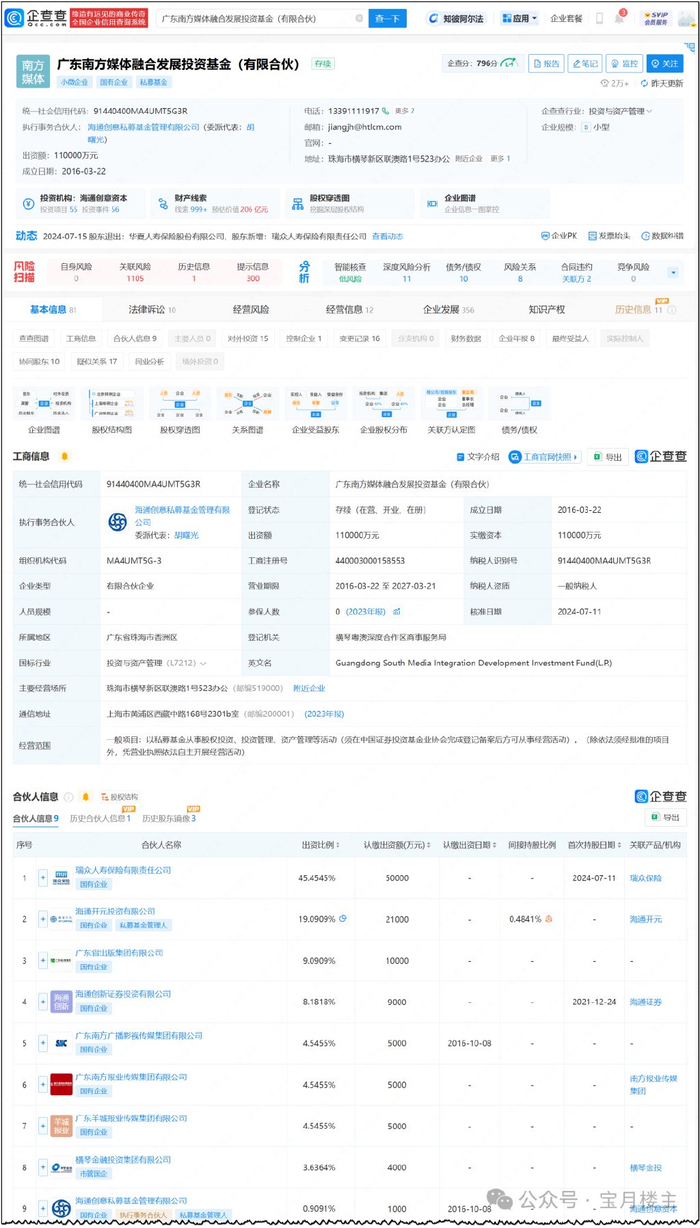Expand row 1 瑞众人寿保险 plus toggle

click(x=42, y=877)
